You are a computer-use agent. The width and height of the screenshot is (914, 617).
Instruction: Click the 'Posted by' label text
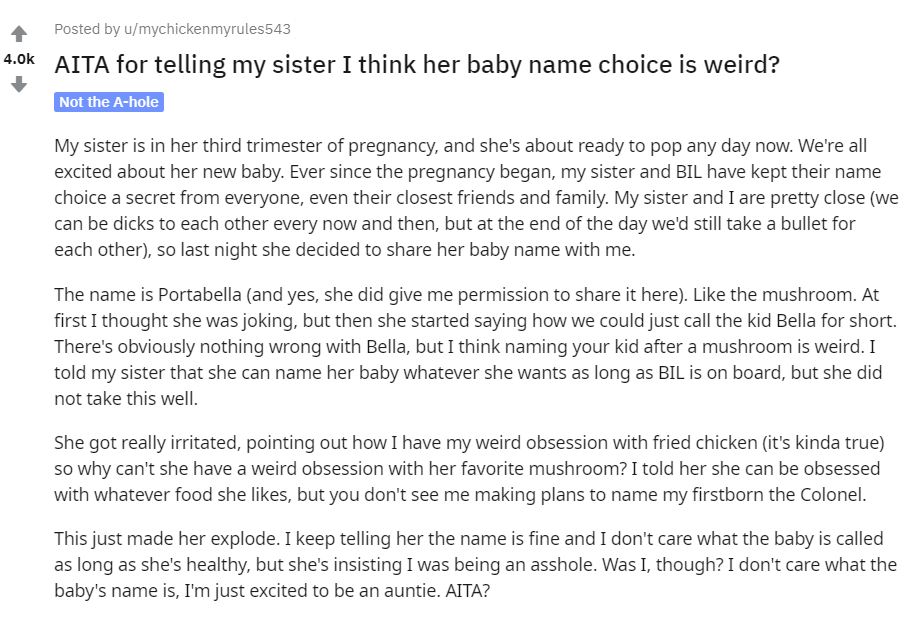87,29
